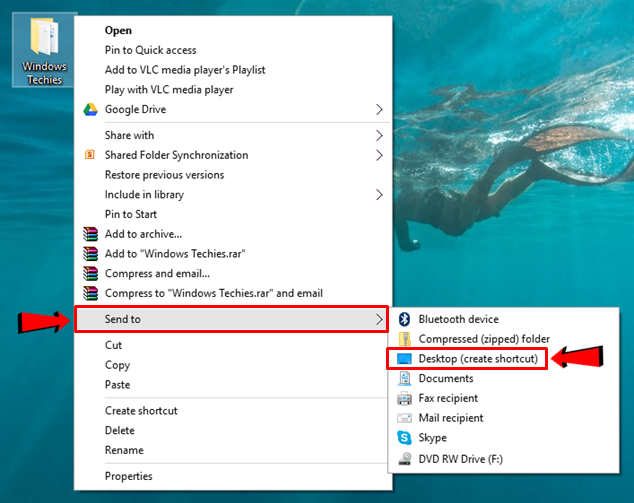
Task: Click the WinRAR icon beside Add to archive
Action: pos(90,234)
